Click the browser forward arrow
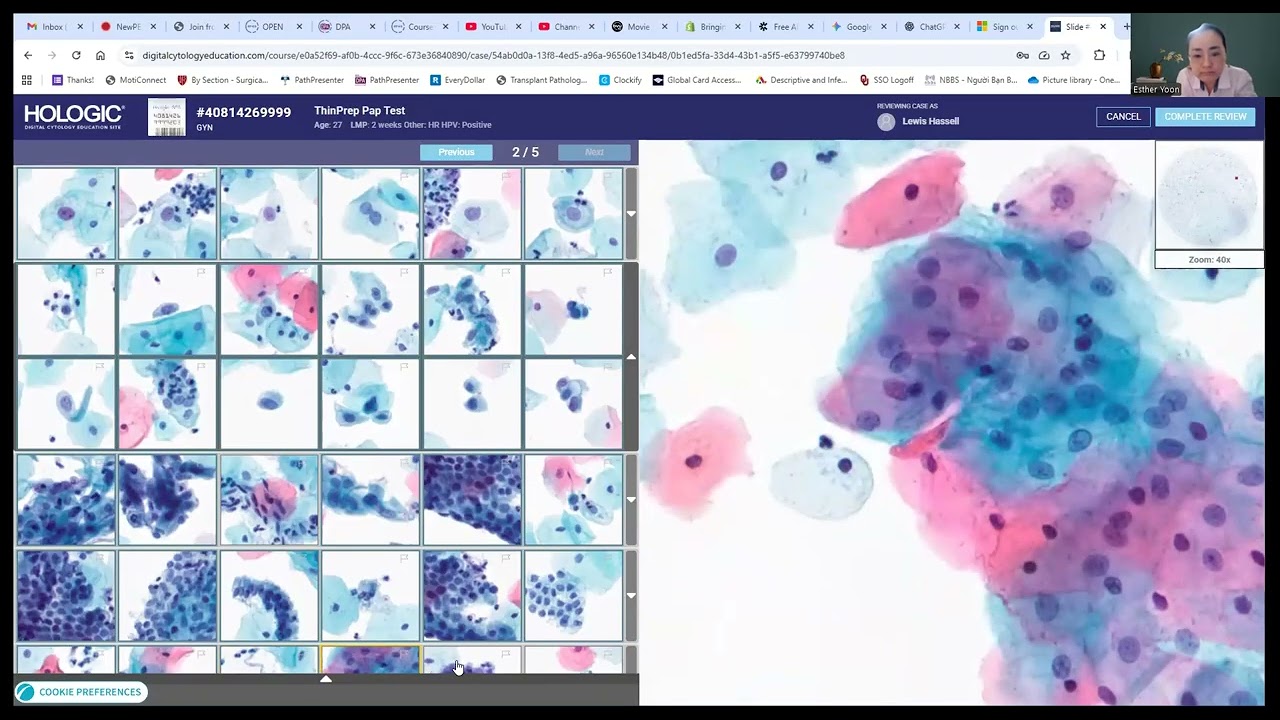This screenshot has width=1280, height=720. tap(52, 55)
